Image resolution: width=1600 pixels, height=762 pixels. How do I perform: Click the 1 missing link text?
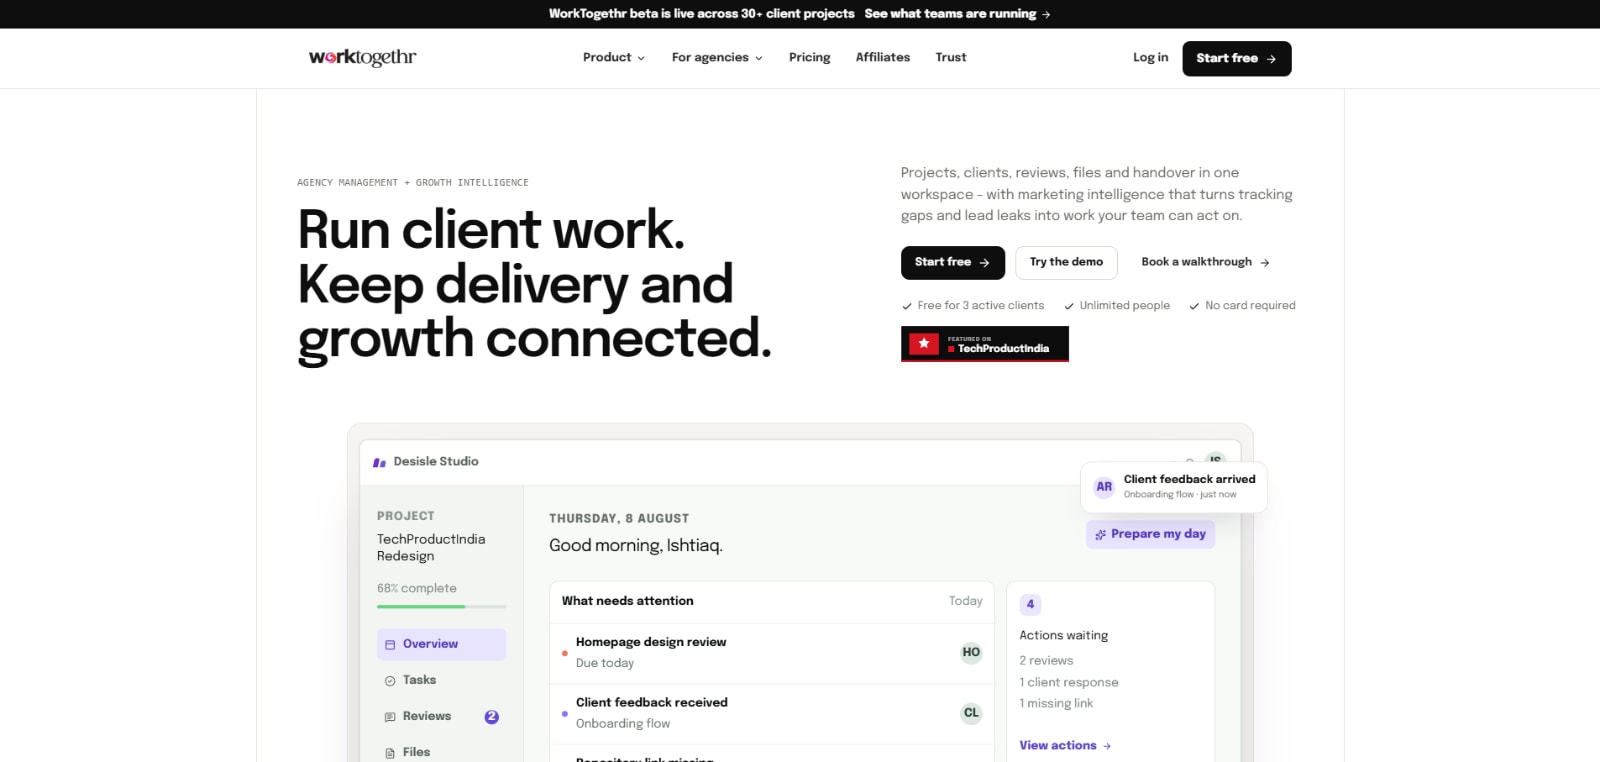click(1056, 704)
